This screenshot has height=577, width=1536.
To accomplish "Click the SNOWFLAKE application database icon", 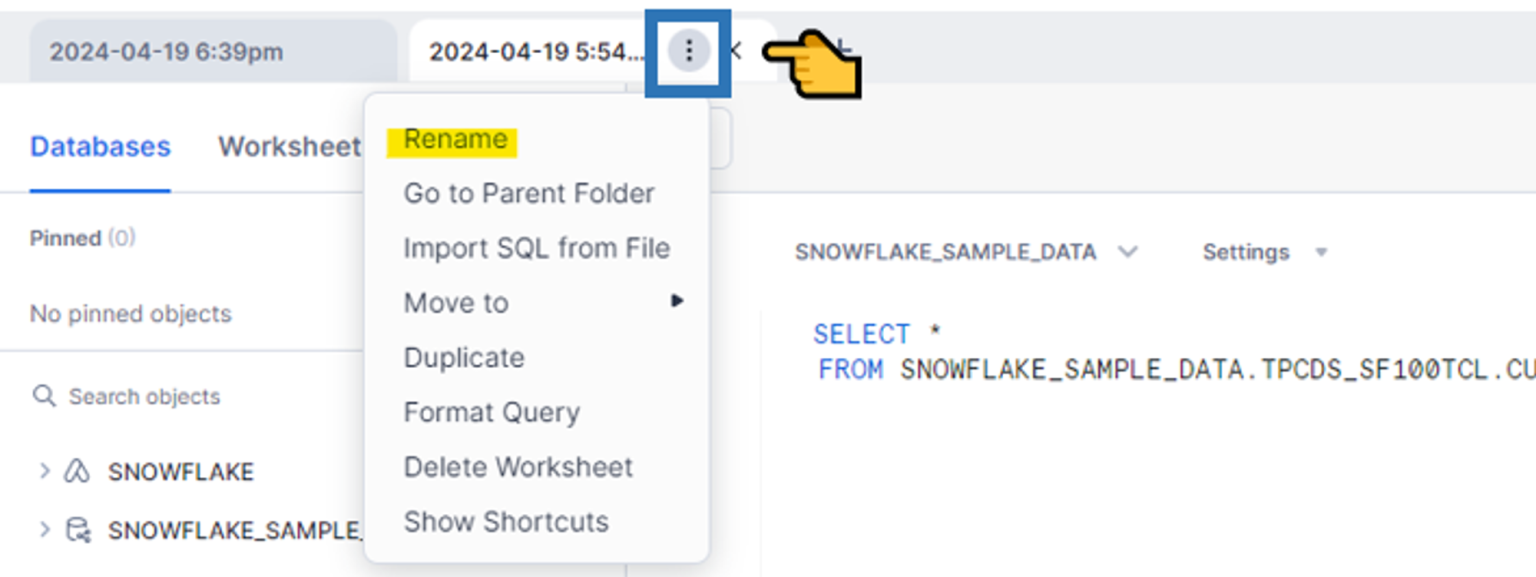I will [76, 471].
